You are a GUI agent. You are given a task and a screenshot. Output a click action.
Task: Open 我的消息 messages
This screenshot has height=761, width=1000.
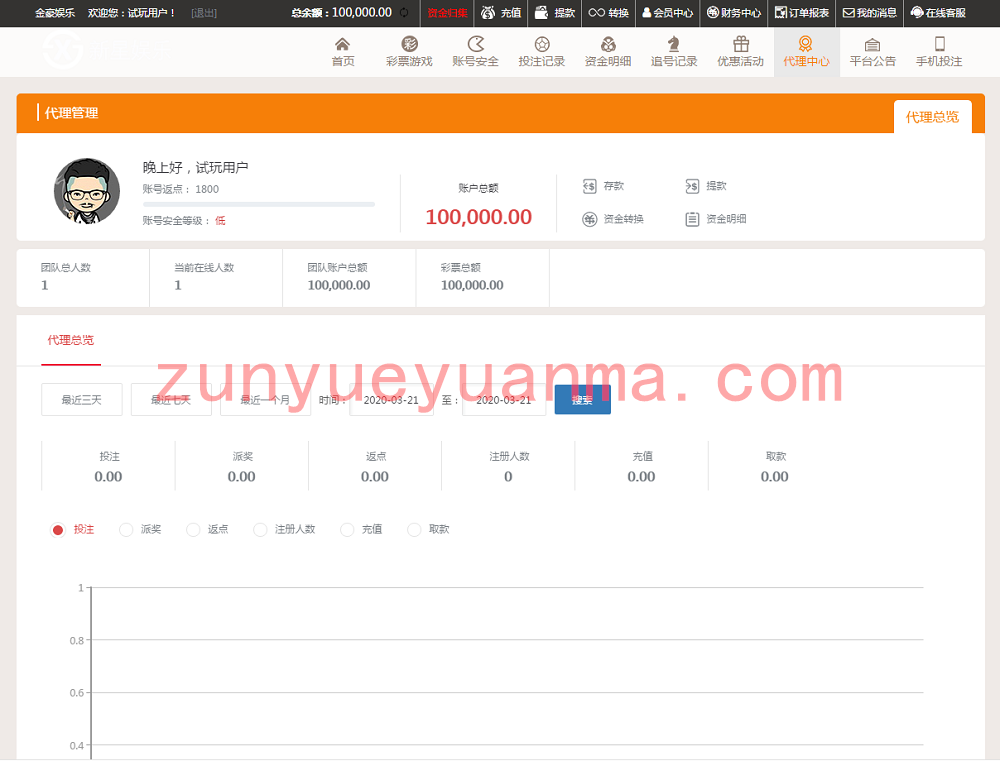pyautogui.click(x=870, y=13)
